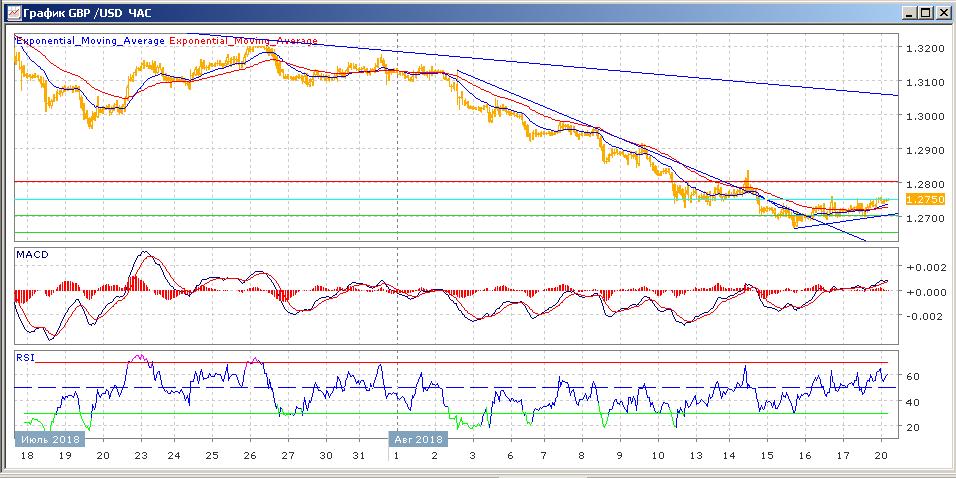Image resolution: width=956 pixels, height=478 pixels.
Task: Close the GBP/USD chart window
Action: pyautogui.click(x=942, y=13)
